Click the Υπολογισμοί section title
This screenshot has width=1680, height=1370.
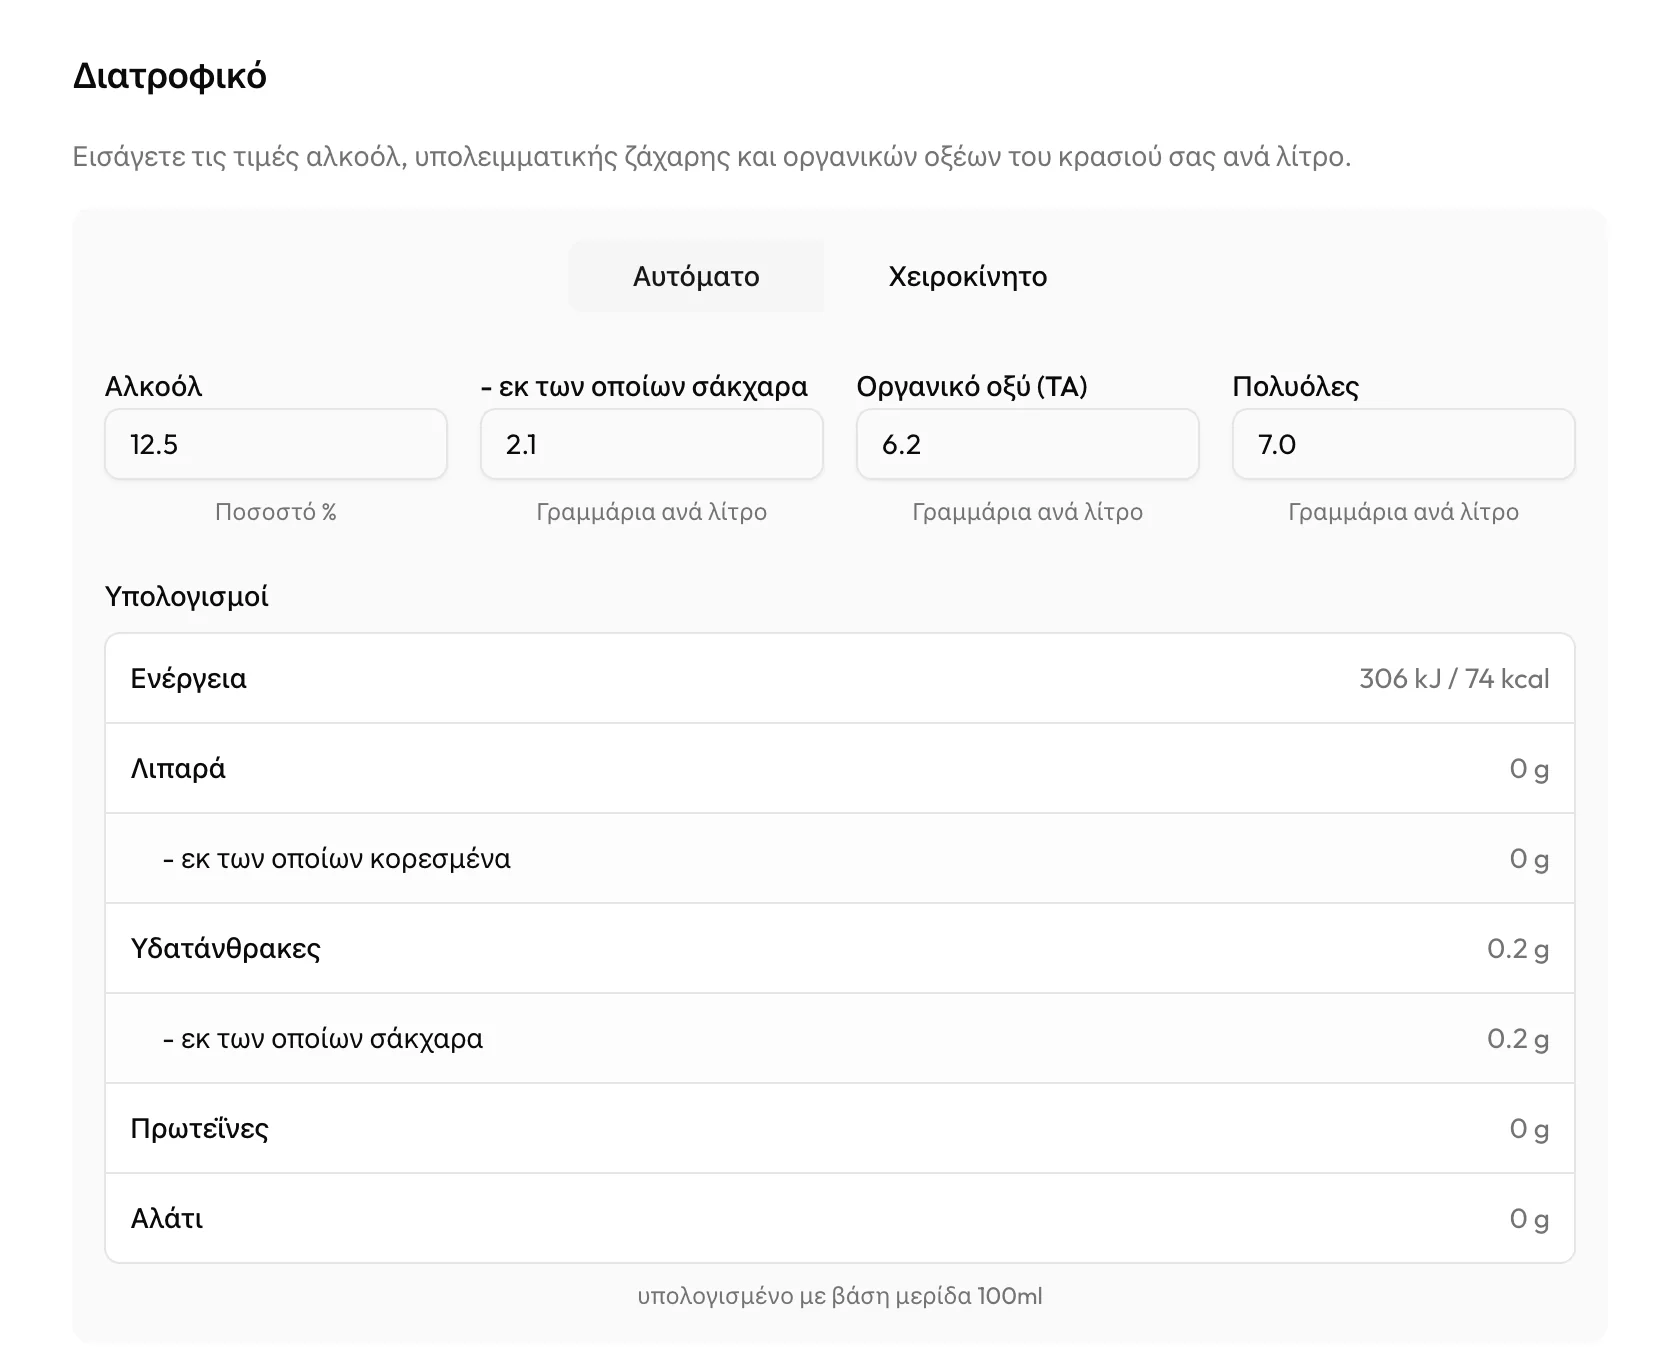coord(187,597)
